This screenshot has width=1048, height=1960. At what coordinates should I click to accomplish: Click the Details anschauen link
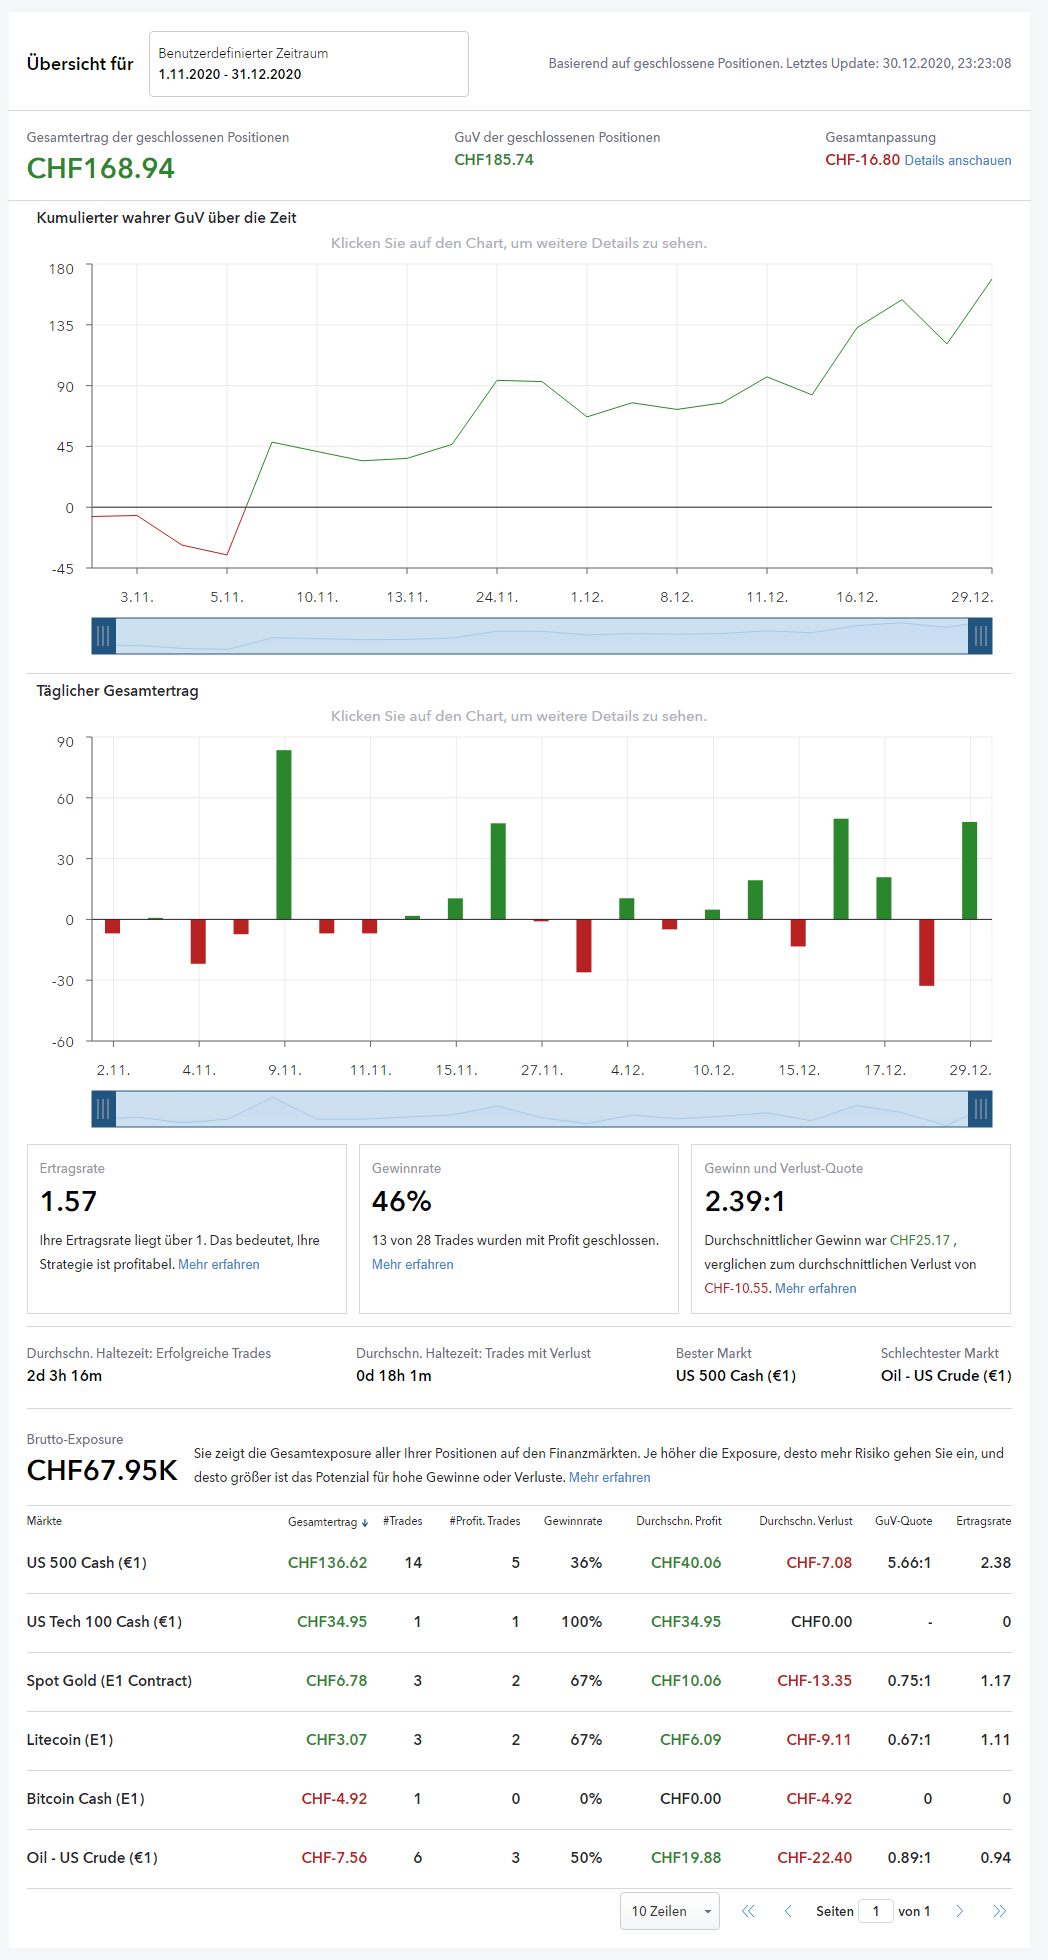pyautogui.click(x=957, y=161)
